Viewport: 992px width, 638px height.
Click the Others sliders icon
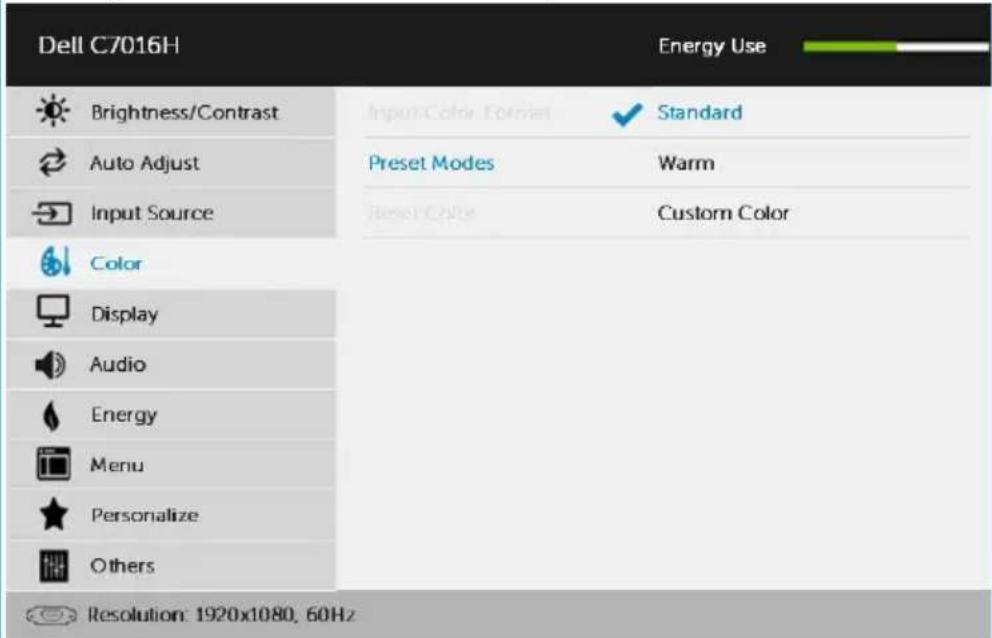[x=54, y=565]
